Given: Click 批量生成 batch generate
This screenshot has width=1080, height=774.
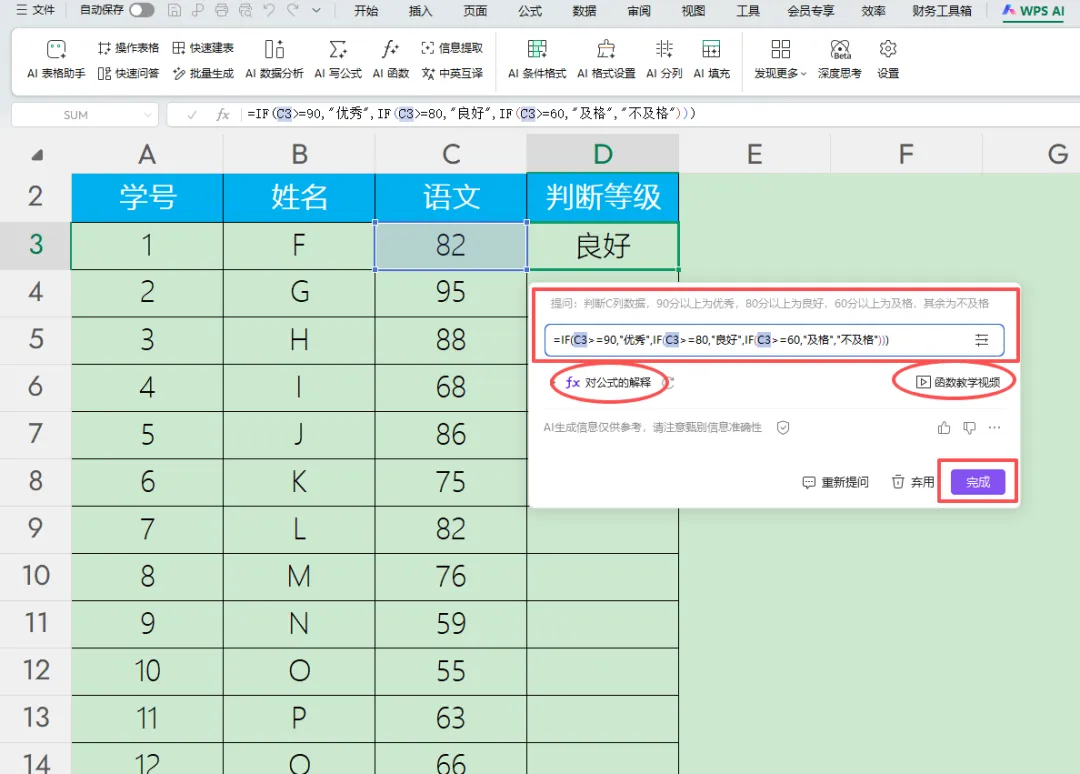Looking at the screenshot, I should (203, 73).
